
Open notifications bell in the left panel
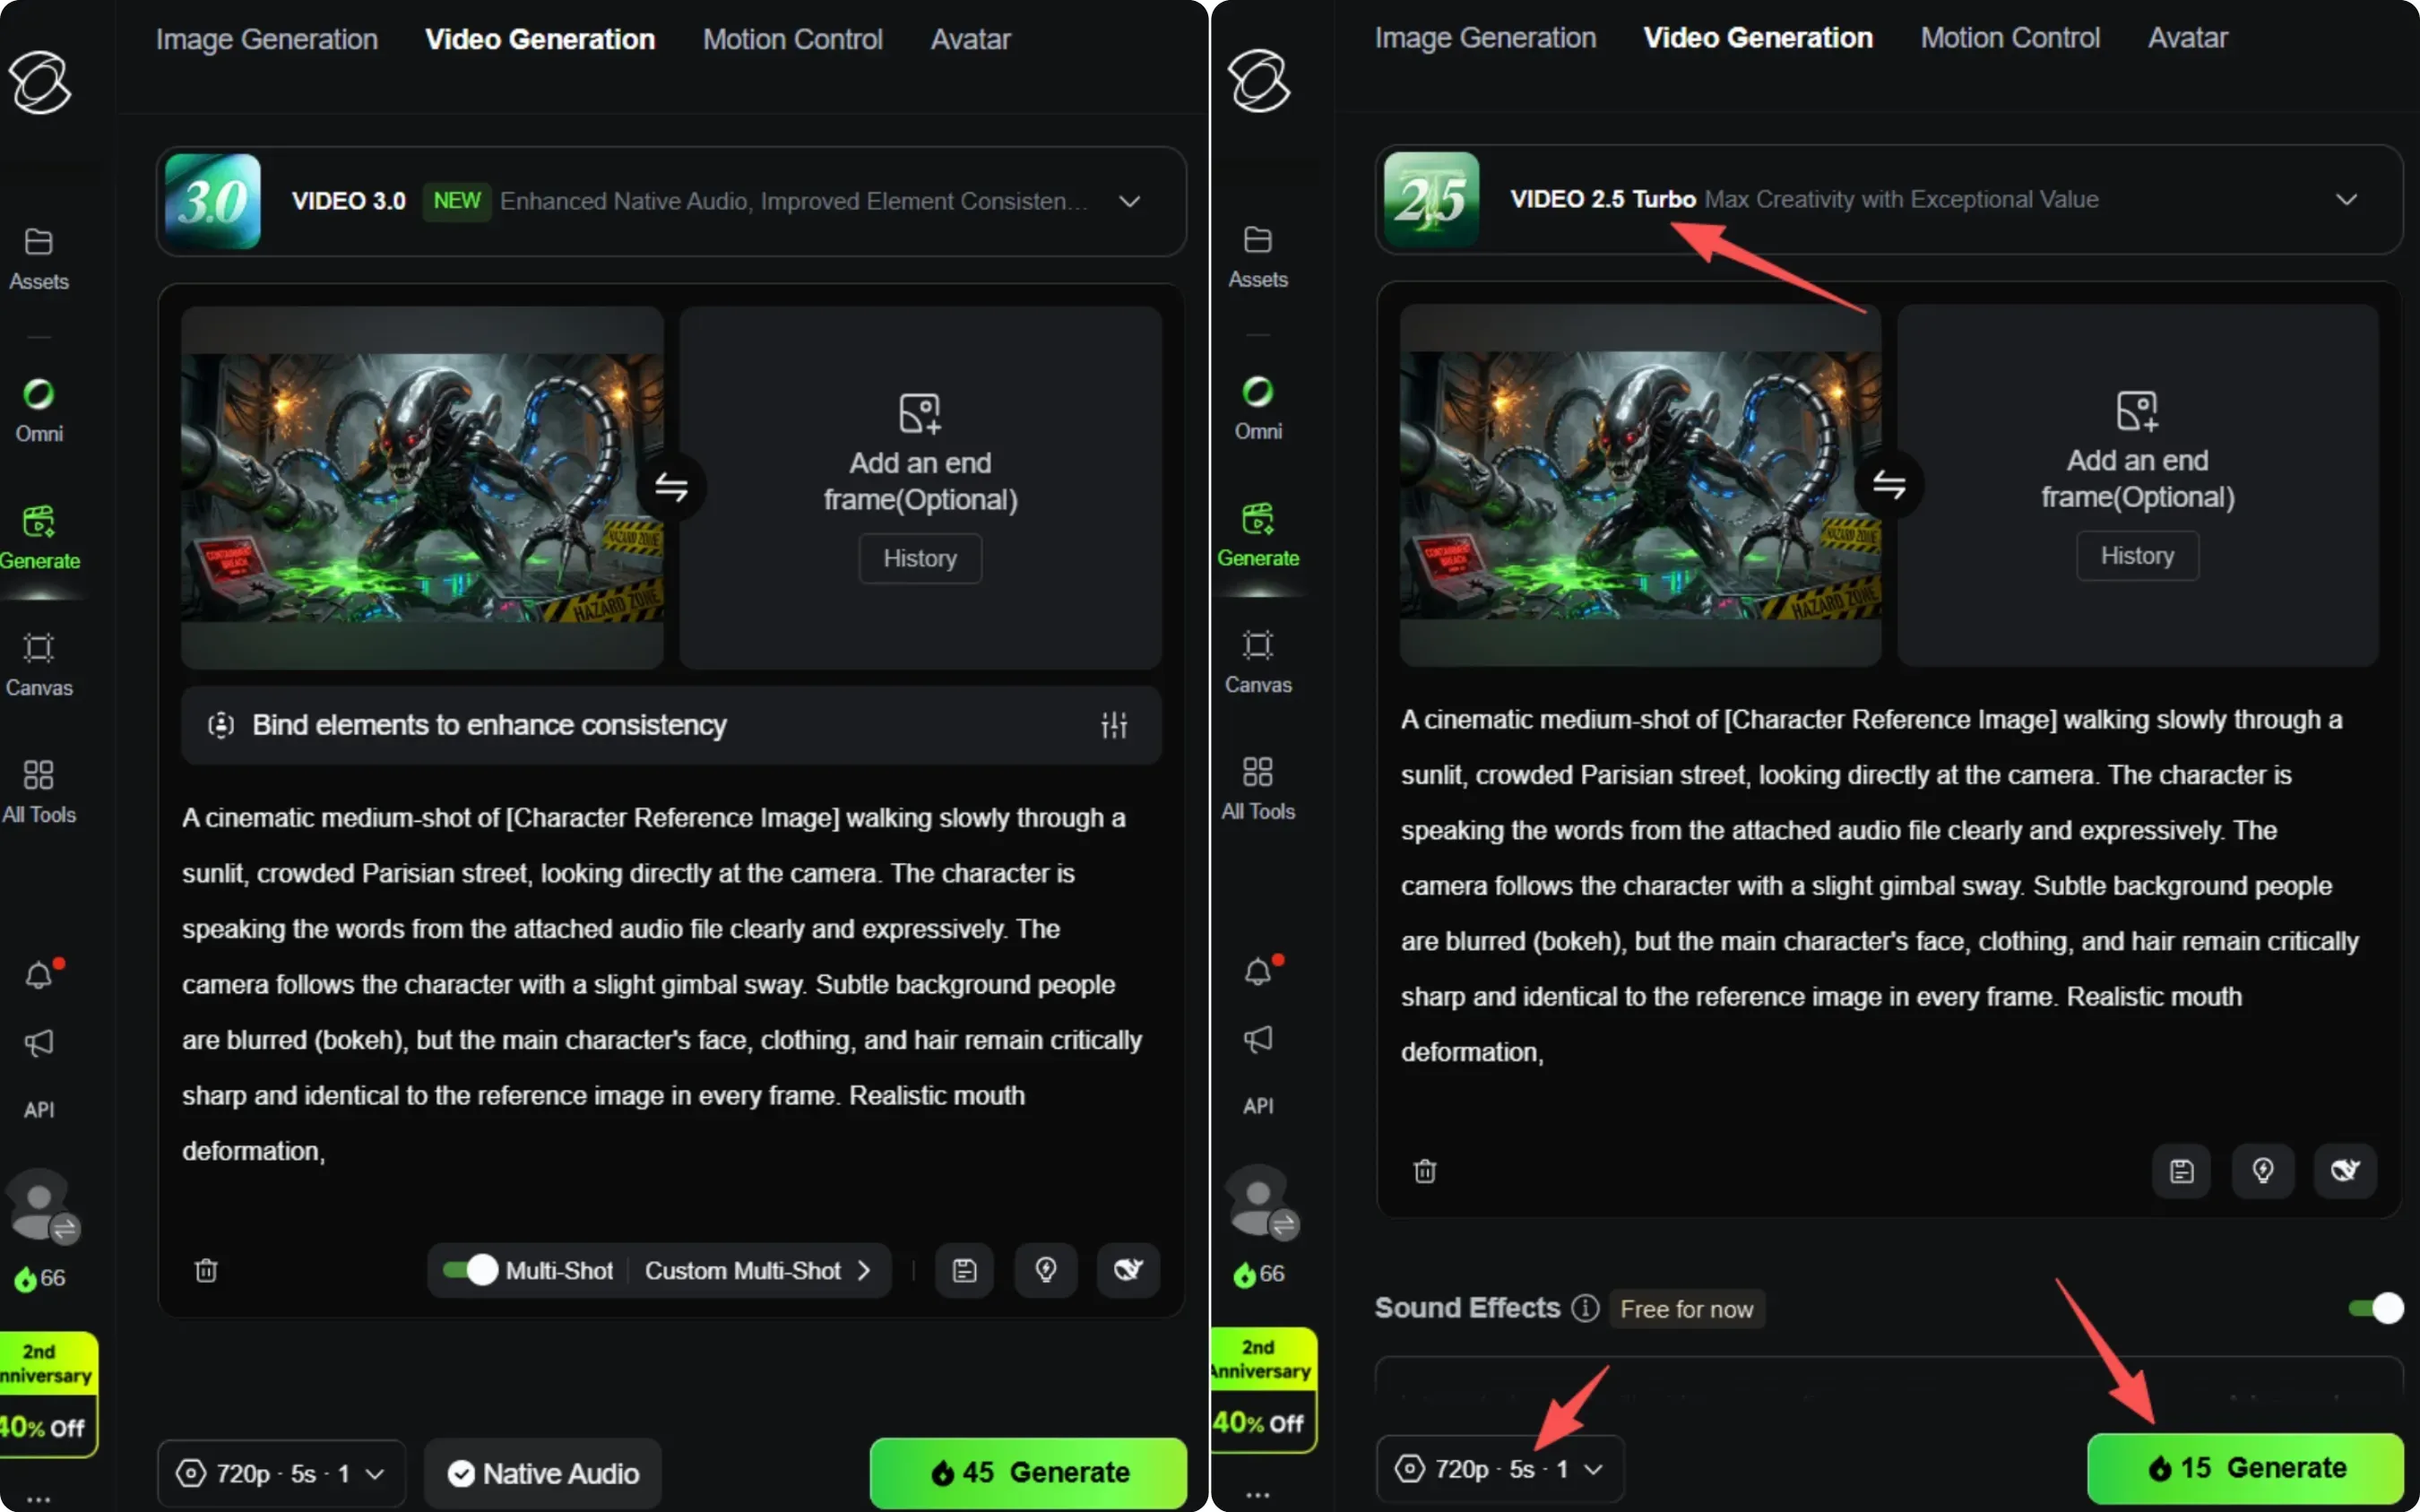pyautogui.click(x=40, y=973)
